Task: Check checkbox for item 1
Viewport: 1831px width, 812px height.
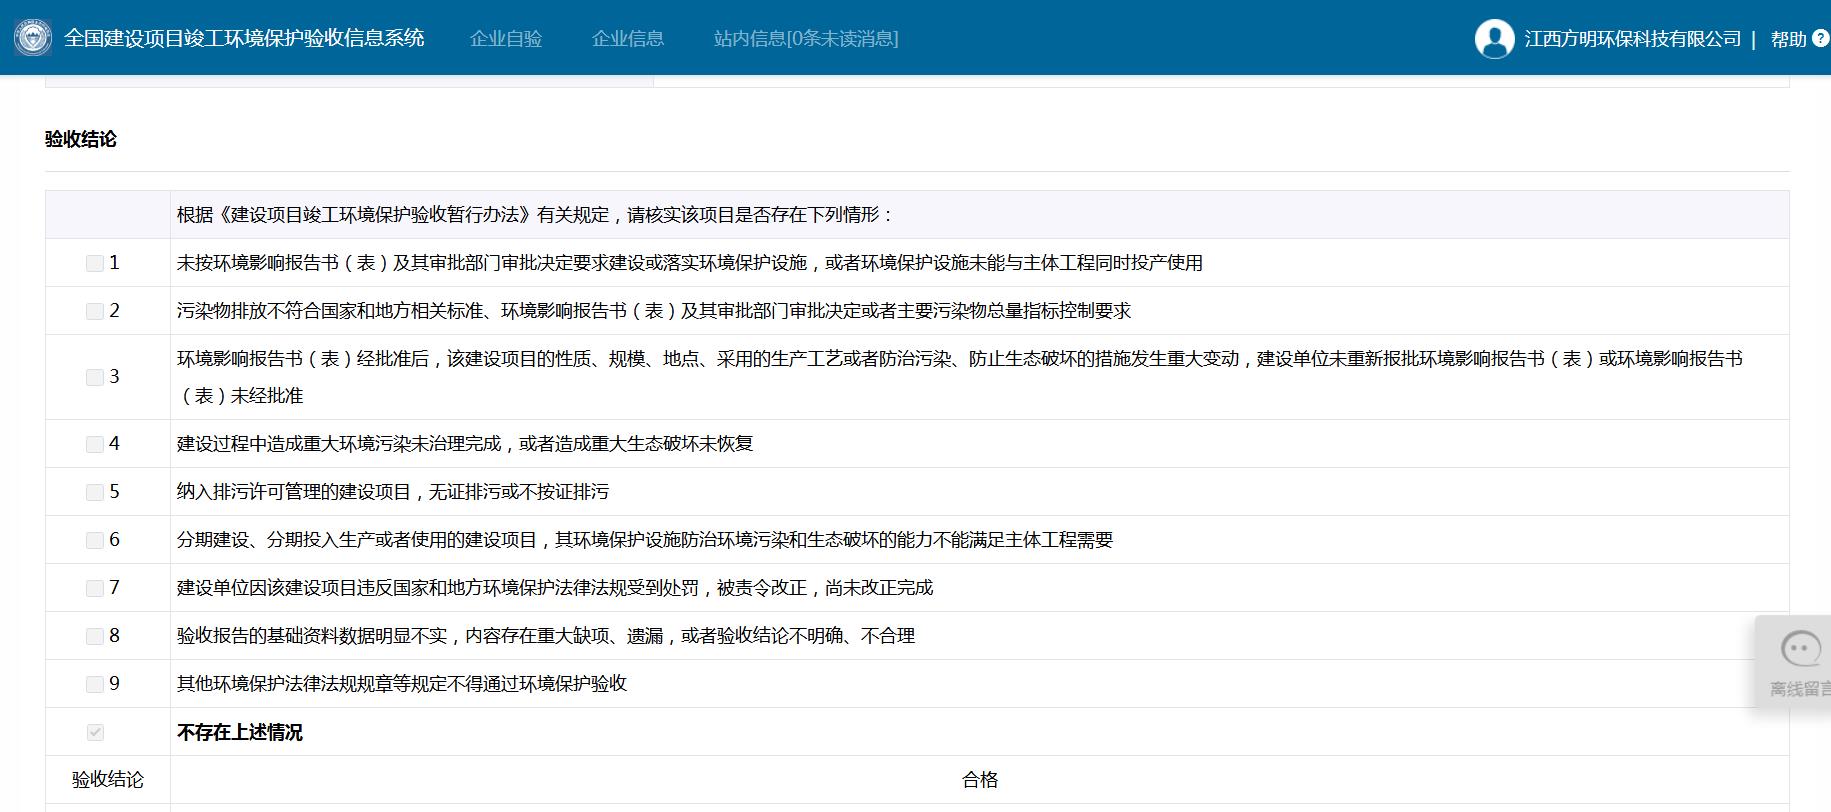Action: coord(95,263)
